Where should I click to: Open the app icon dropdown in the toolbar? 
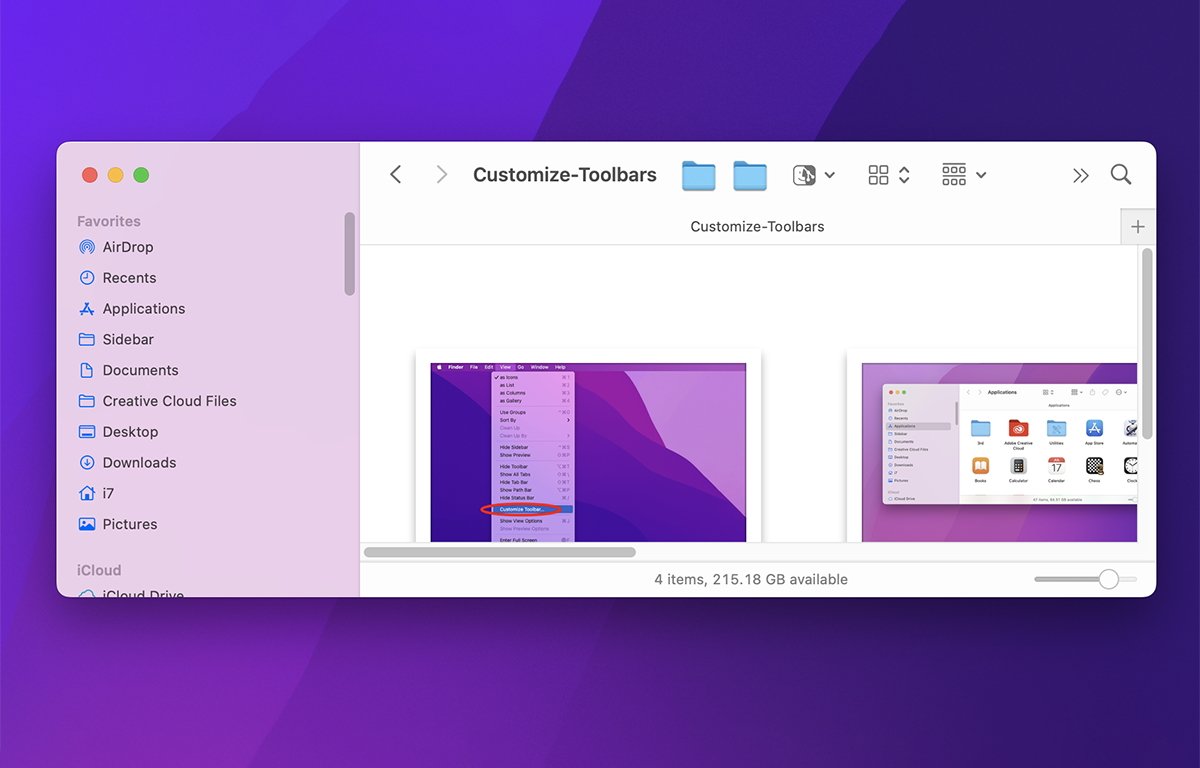(813, 175)
